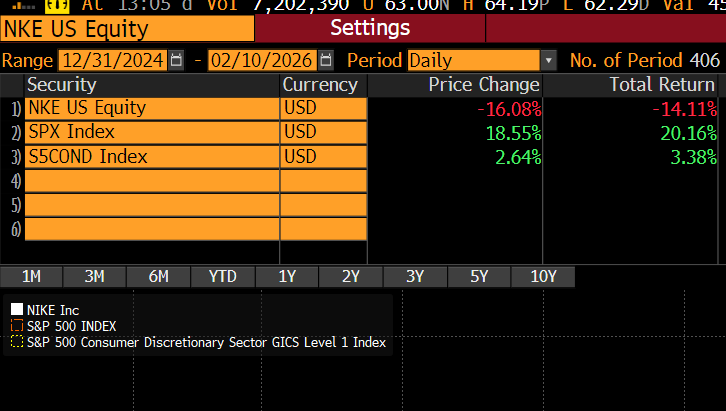726x411 pixels.
Task: Open the start date calendar picker icon
Action: pos(176,60)
